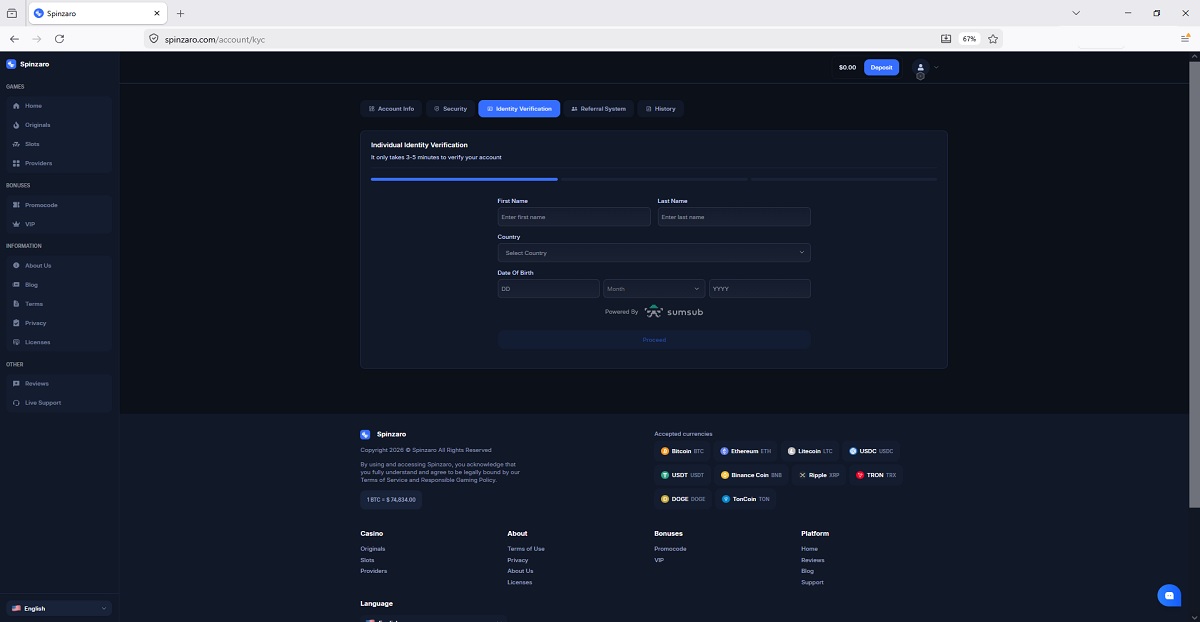
Task: Open the user profile avatar menu
Action: [x=921, y=67]
